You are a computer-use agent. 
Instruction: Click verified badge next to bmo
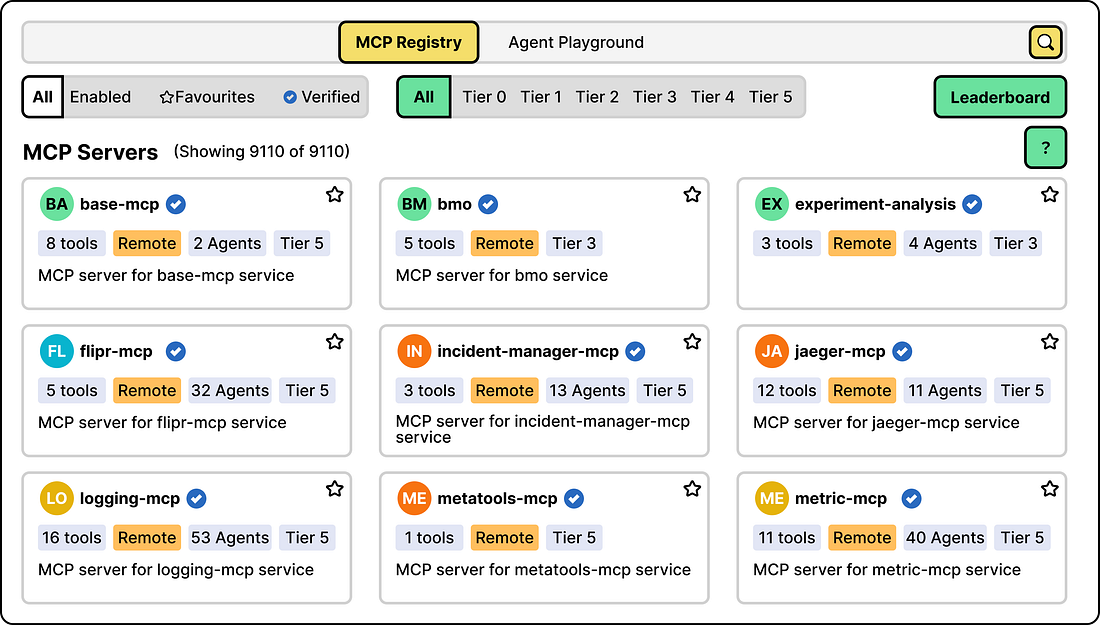point(488,204)
